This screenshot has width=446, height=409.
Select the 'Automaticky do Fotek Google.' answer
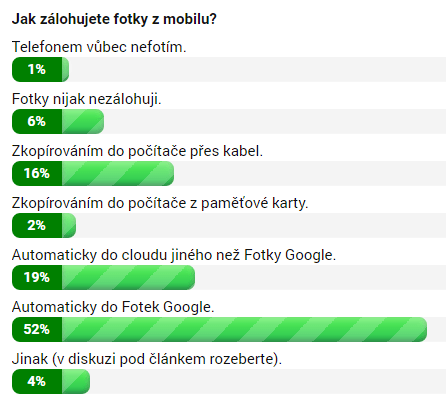point(113,307)
